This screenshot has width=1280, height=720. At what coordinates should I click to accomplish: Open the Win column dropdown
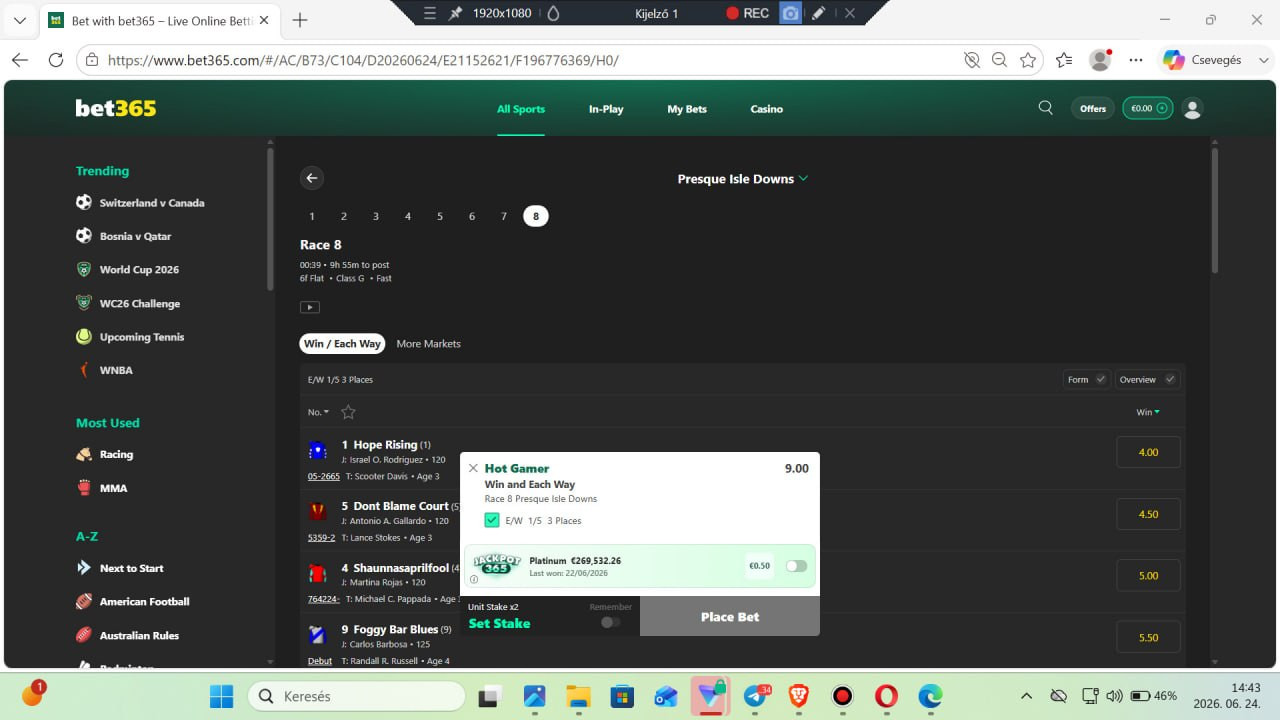[x=1148, y=412]
